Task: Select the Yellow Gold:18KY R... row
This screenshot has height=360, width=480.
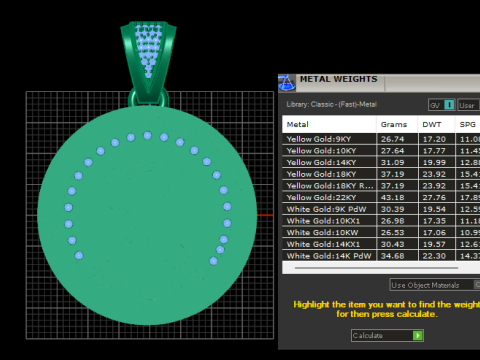Action: (381, 186)
